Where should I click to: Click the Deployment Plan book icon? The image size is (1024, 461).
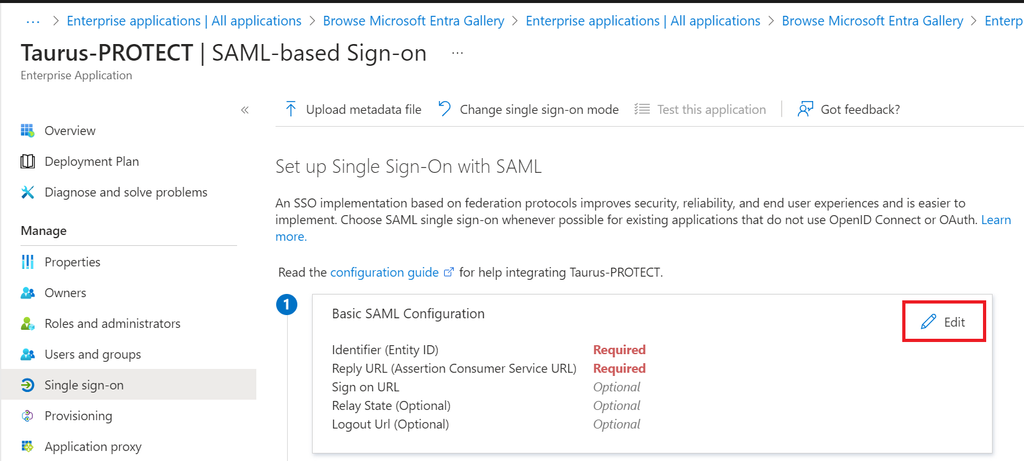[28, 162]
